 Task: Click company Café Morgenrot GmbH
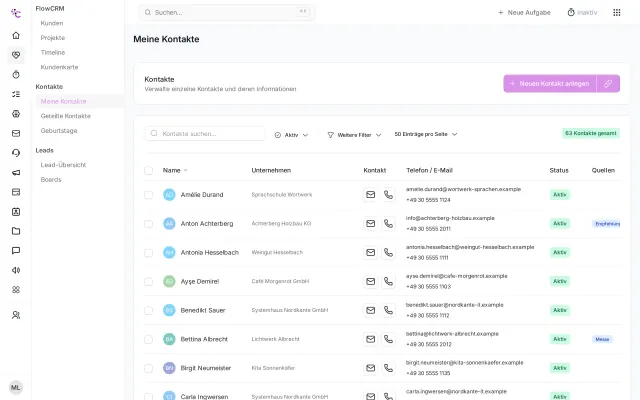click(280, 281)
